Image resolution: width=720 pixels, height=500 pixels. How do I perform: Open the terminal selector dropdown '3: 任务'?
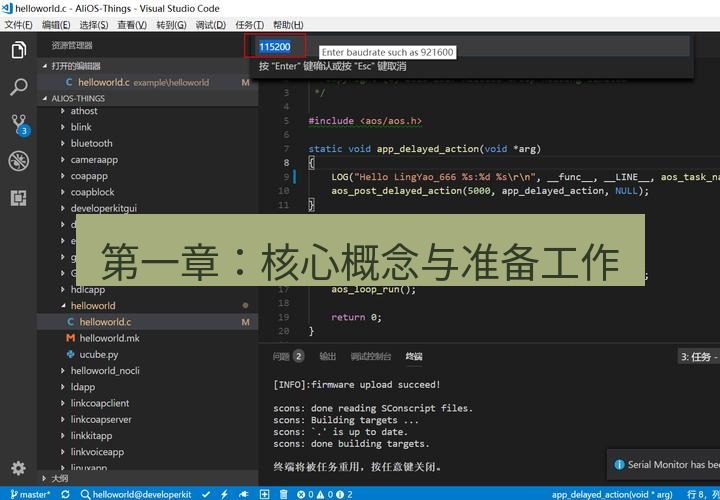click(698, 357)
